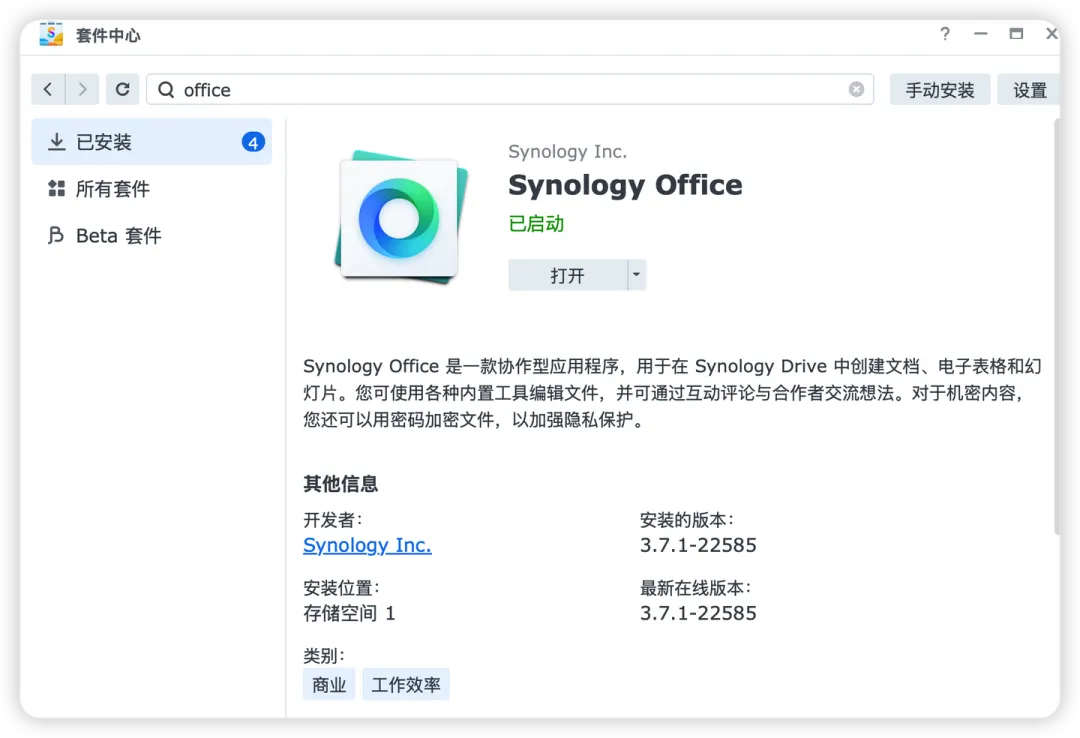The height and width of the screenshot is (738, 1080).
Task: Click the 其他信息 heading
Action: 340,484
